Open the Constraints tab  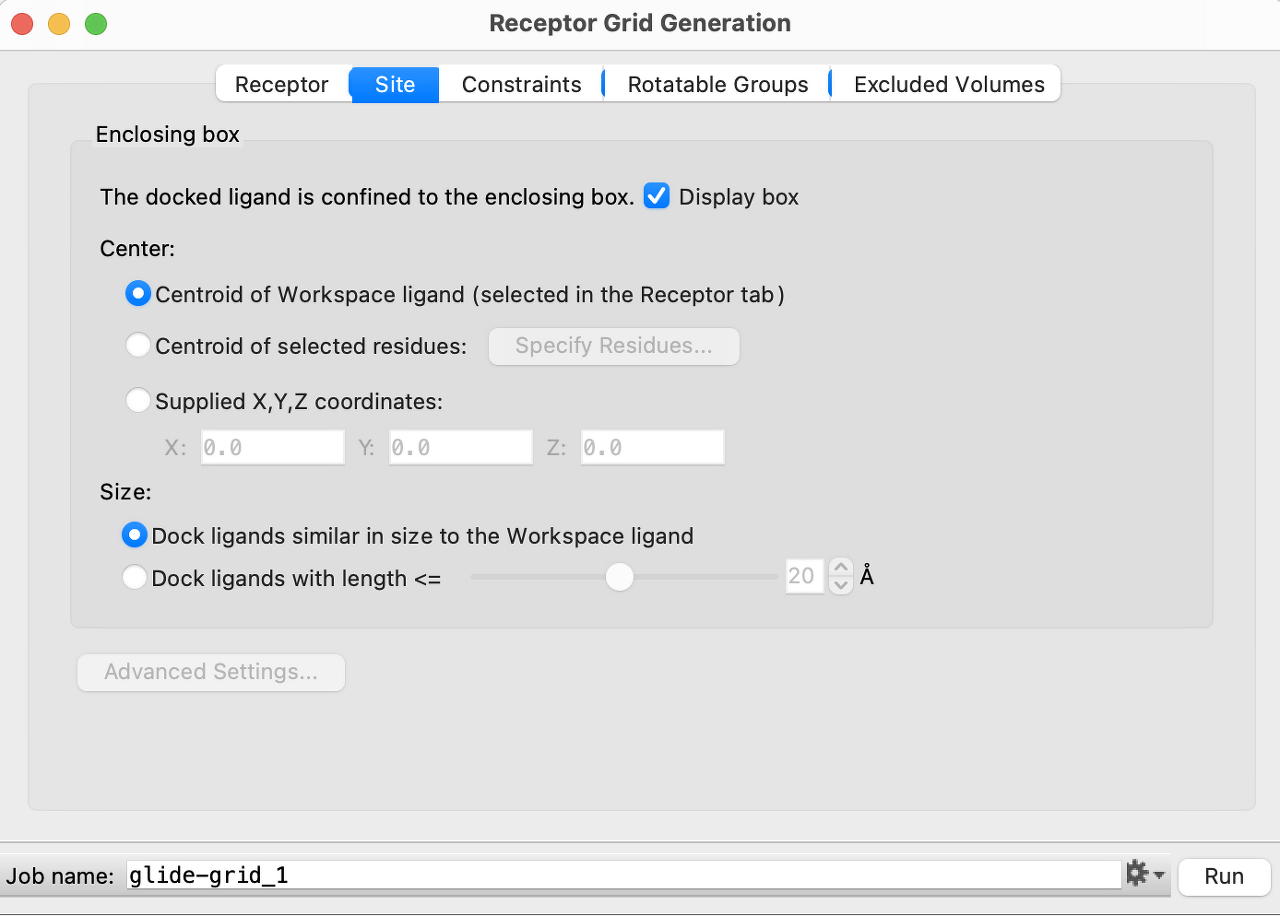click(x=520, y=84)
